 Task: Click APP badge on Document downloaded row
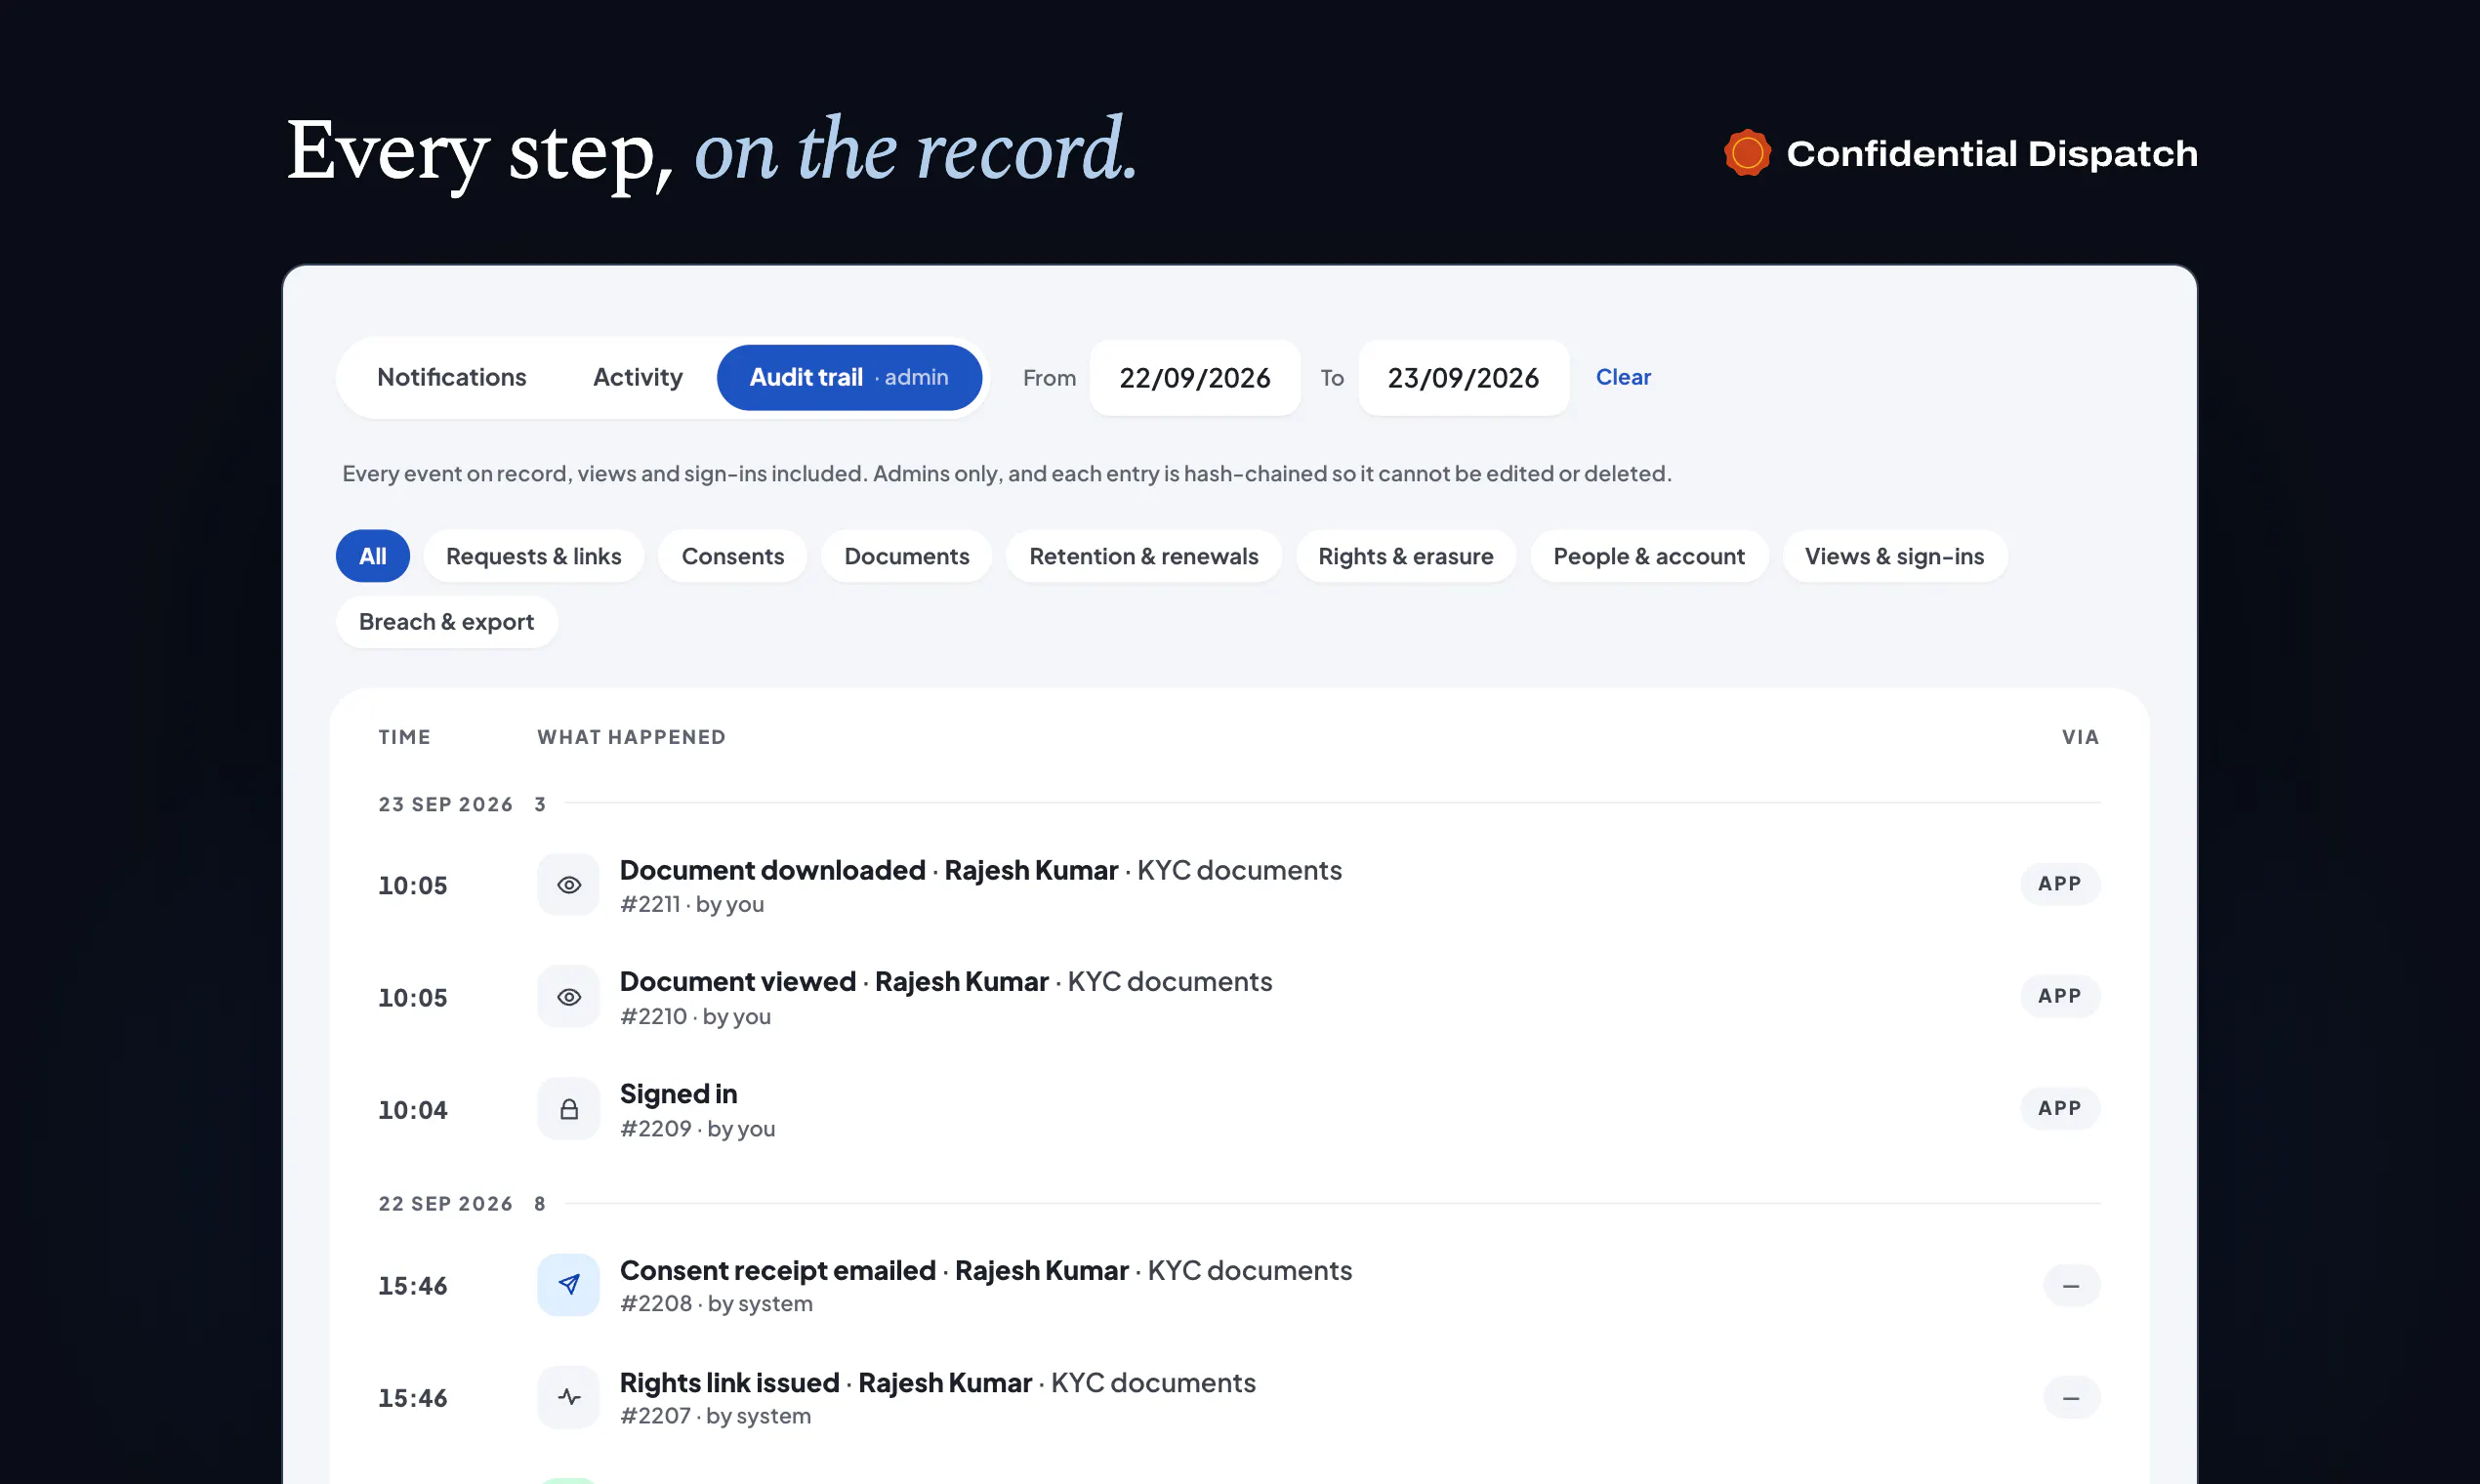pos(2059,884)
